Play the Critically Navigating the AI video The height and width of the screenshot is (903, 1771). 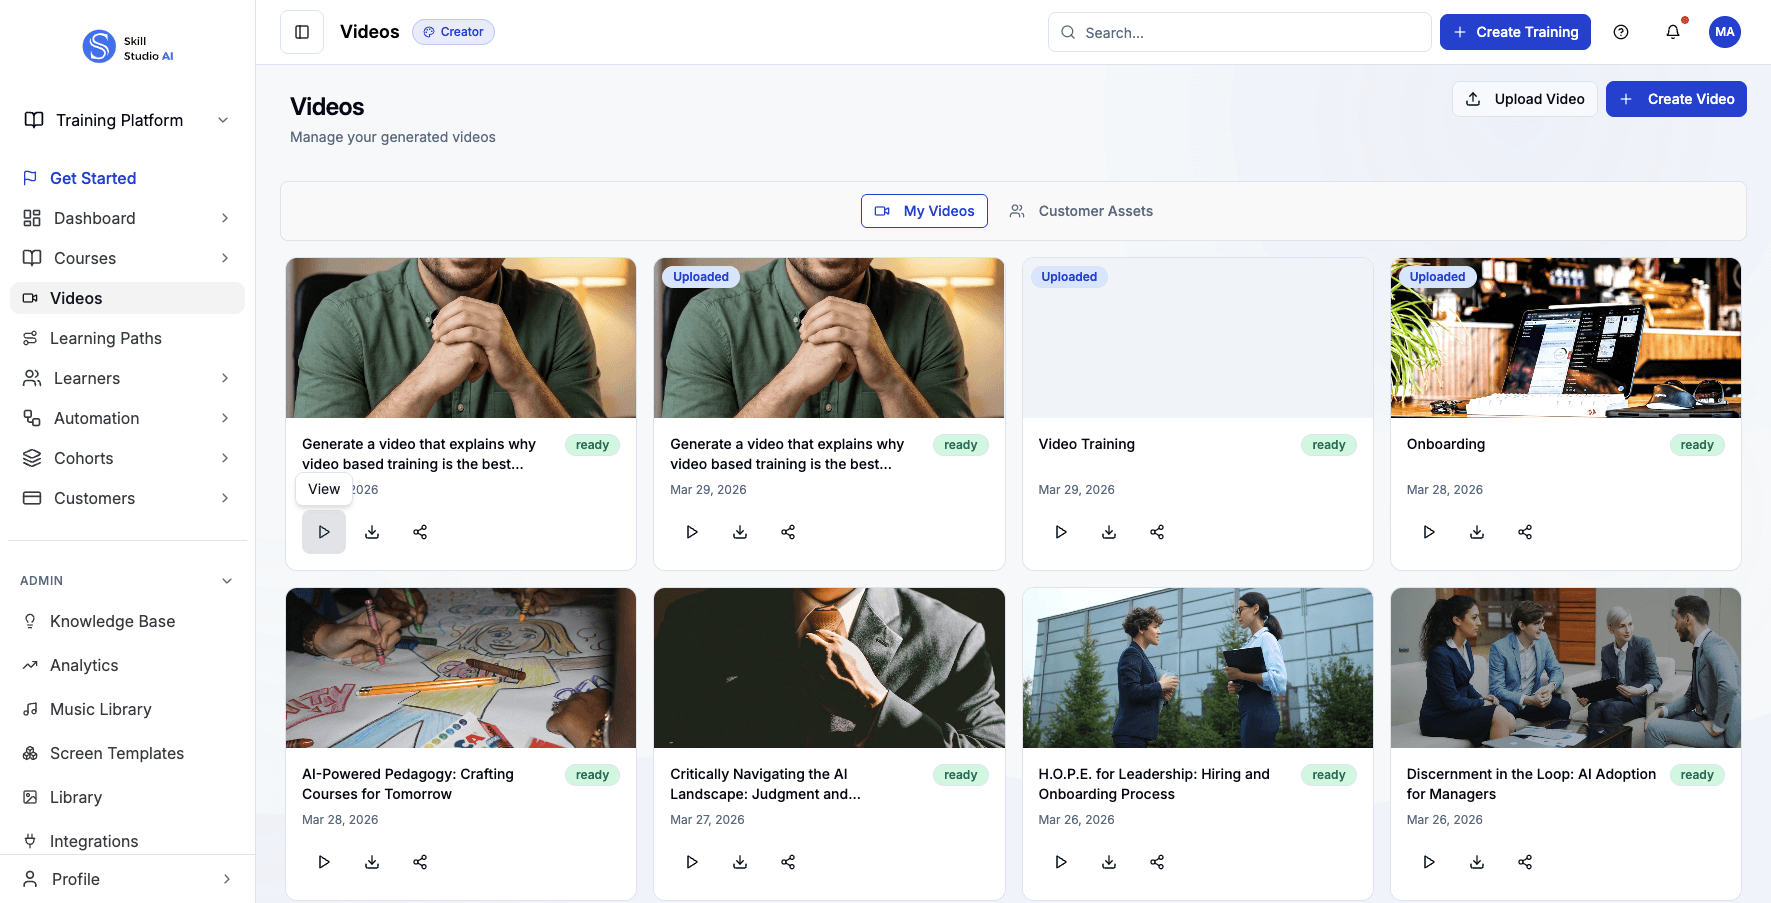(x=692, y=862)
